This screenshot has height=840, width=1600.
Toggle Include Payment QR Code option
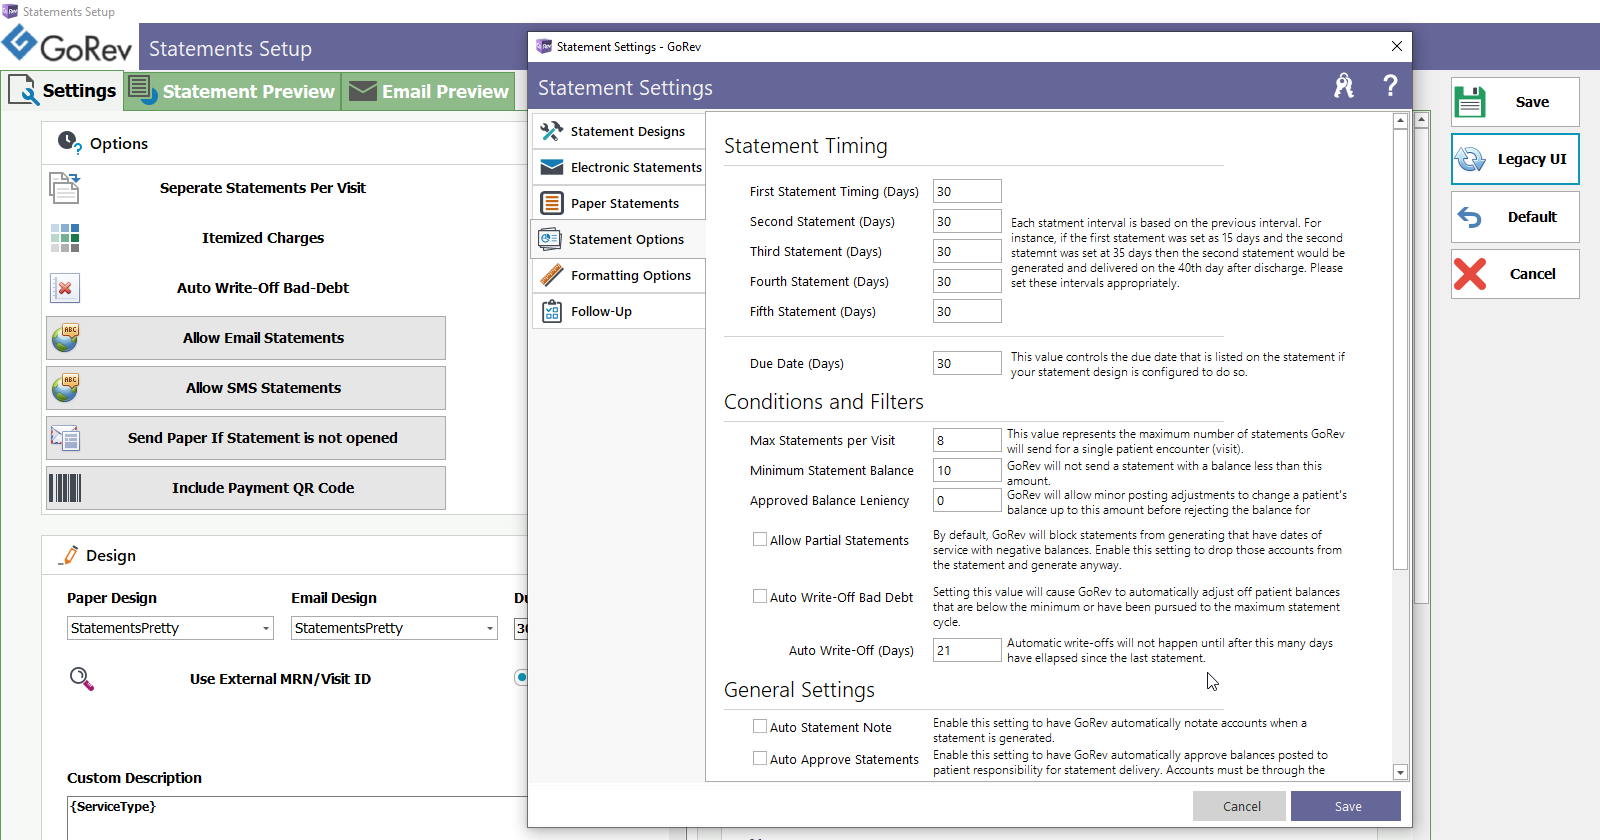tap(246, 488)
